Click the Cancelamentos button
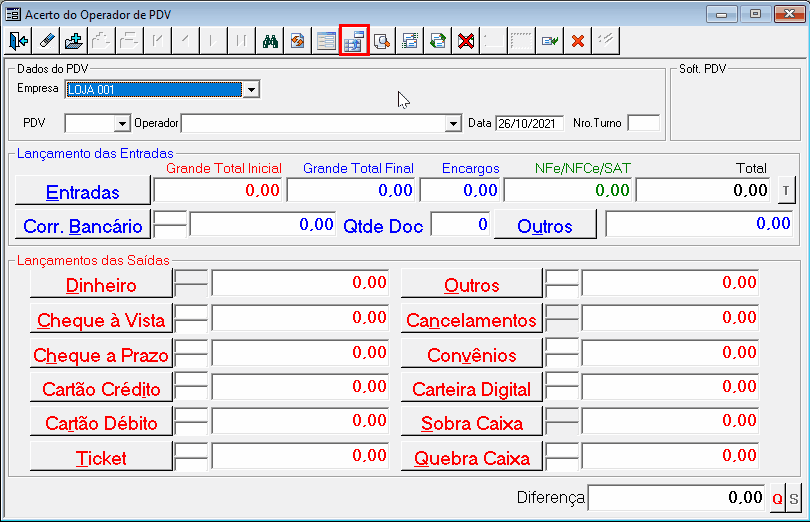The width and height of the screenshot is (810, 522). pos(472,319)
